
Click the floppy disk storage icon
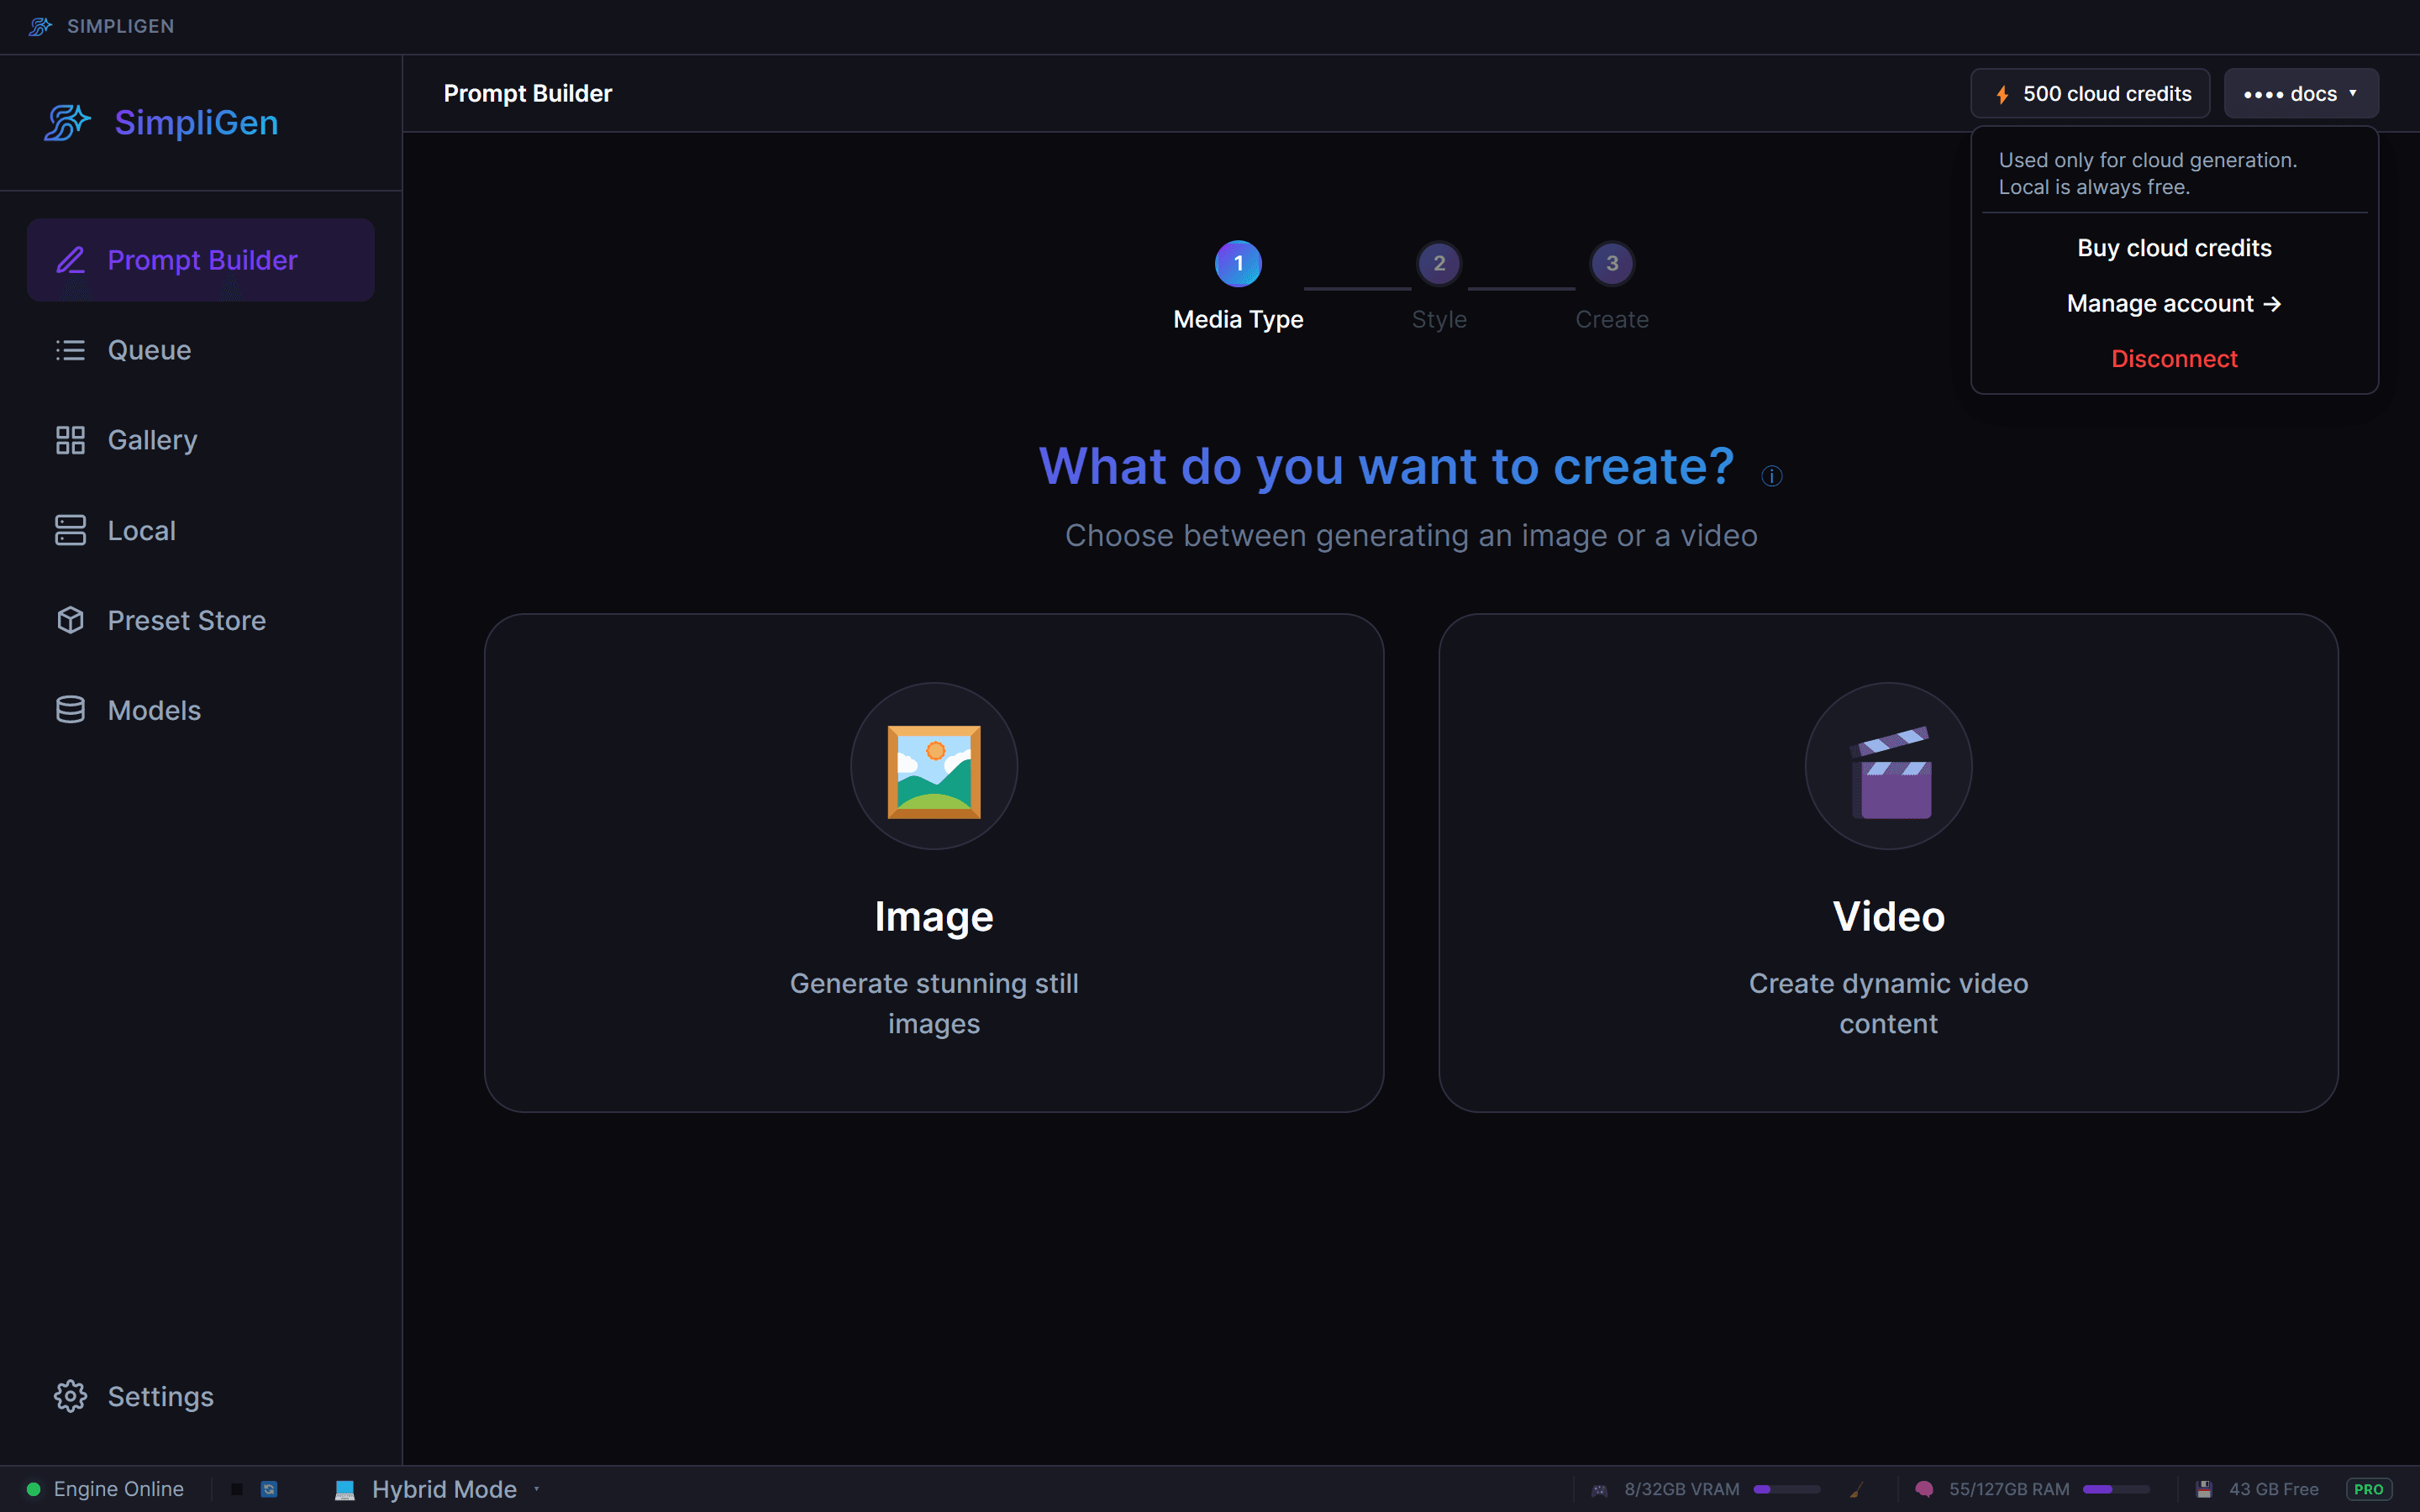[x=2203, y=1489]
